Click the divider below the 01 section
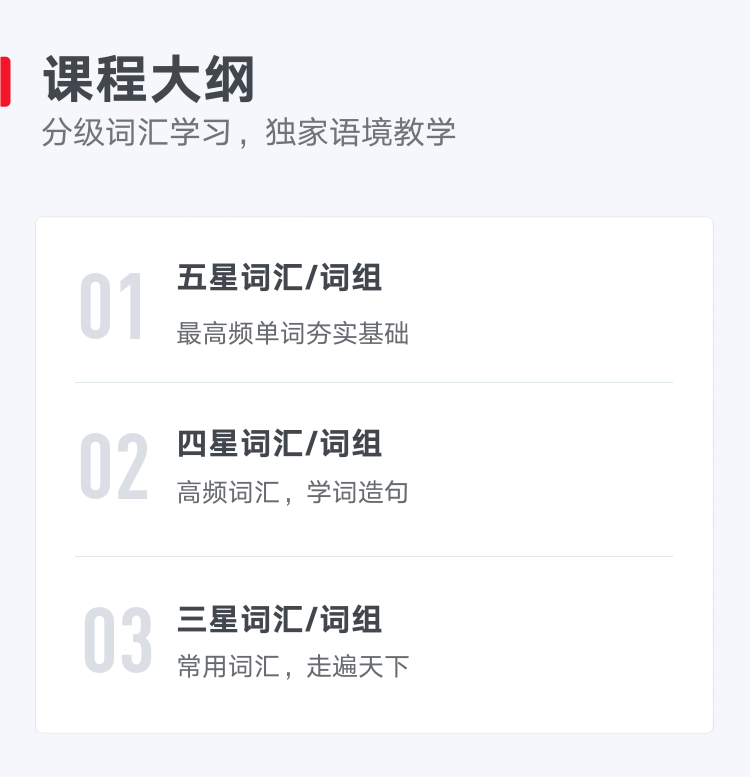 click(x=374, y=383)
